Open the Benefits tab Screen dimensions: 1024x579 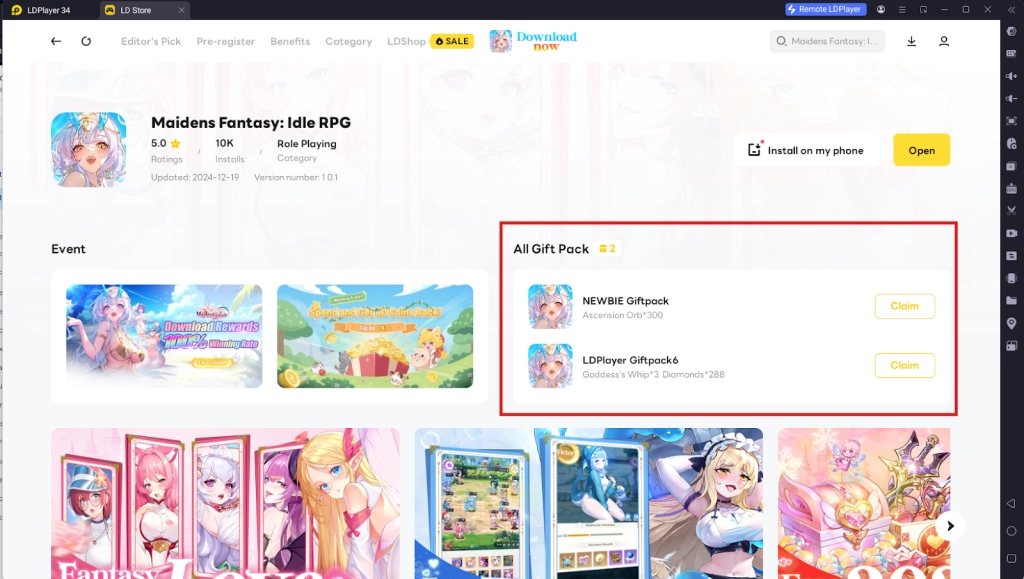(x=290, y=41)
